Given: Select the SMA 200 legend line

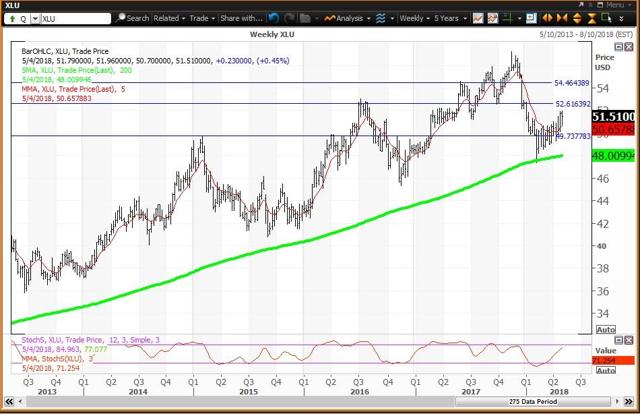Looking at the screenshot, I should tap(77, 70).
